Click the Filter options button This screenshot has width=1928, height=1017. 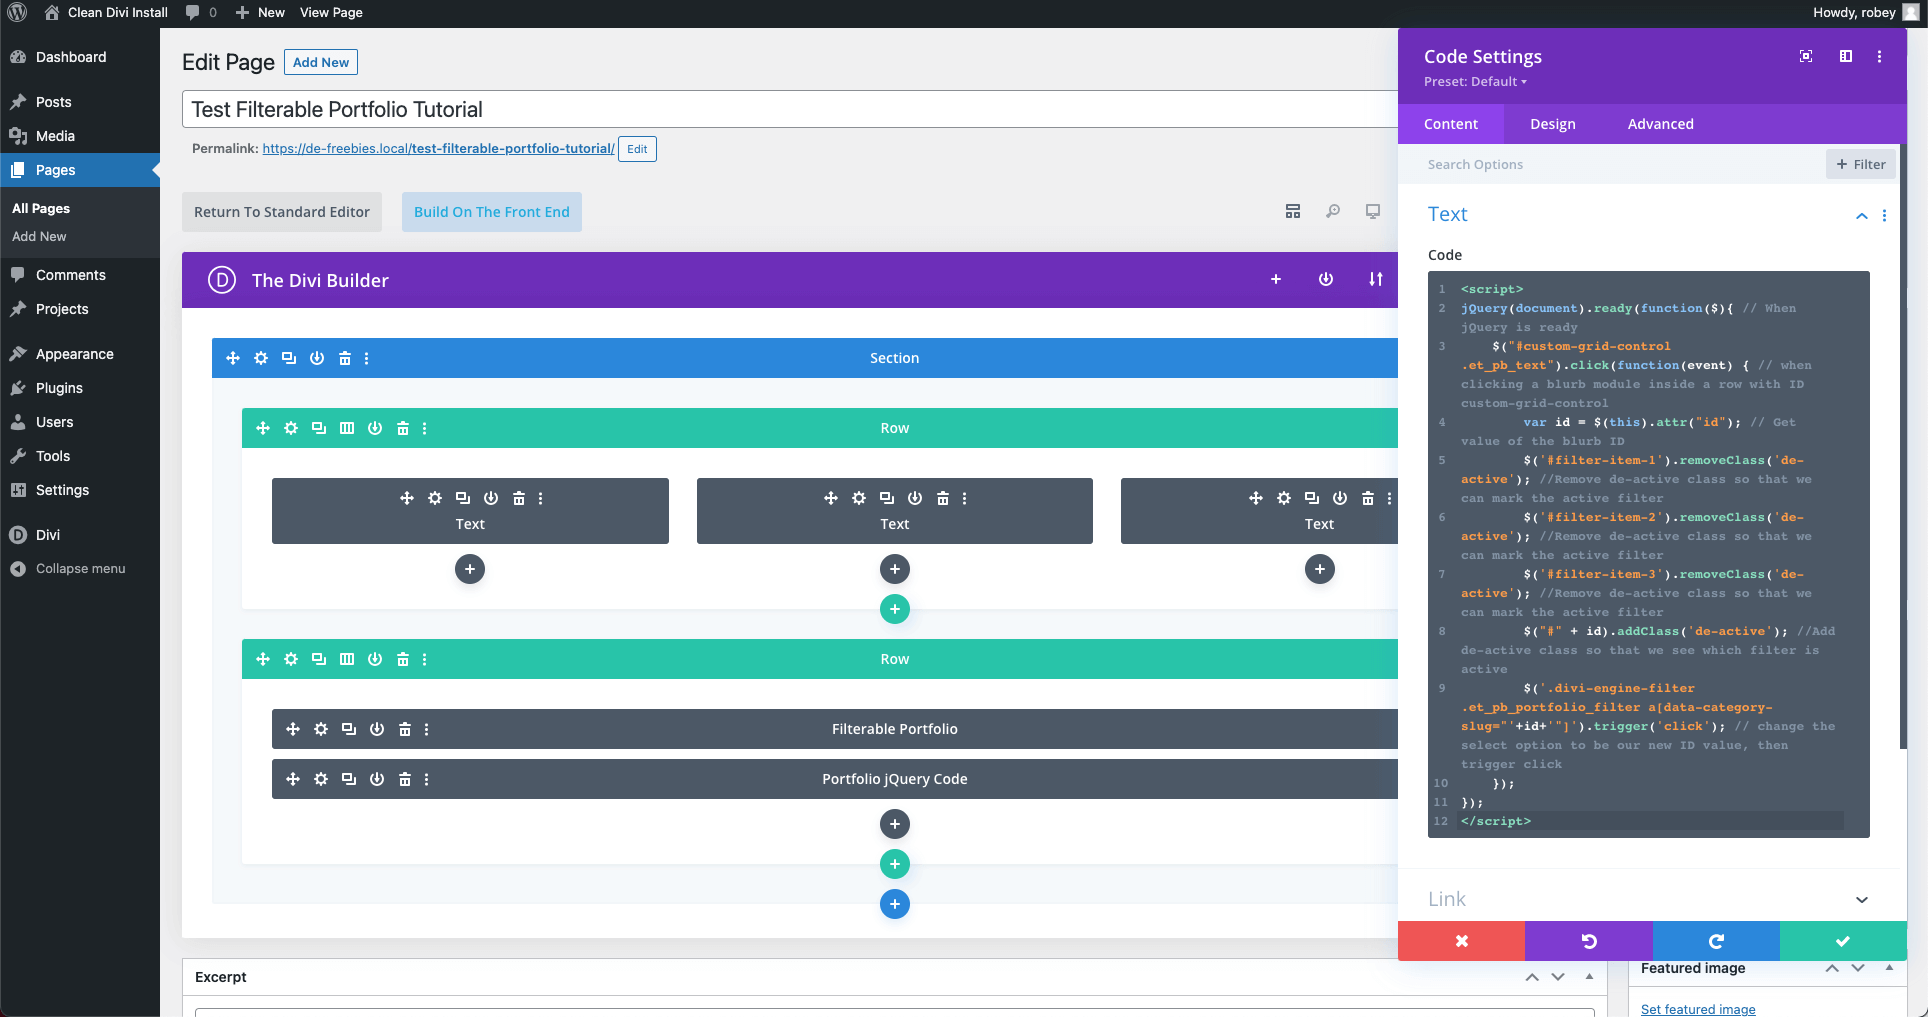tap(1861, 165)
